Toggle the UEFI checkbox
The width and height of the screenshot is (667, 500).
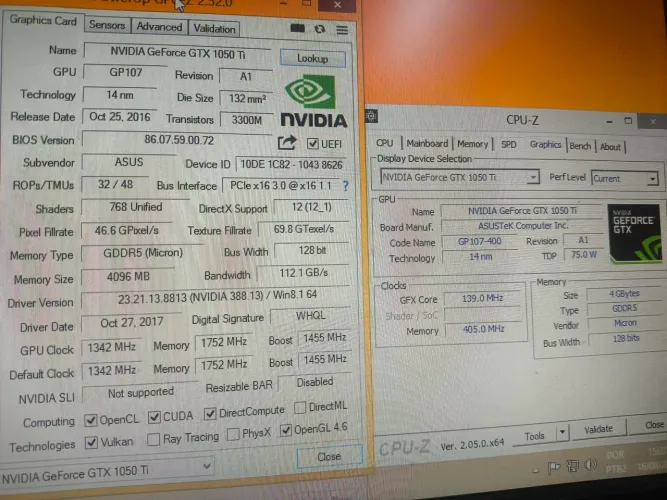(313, 144)
